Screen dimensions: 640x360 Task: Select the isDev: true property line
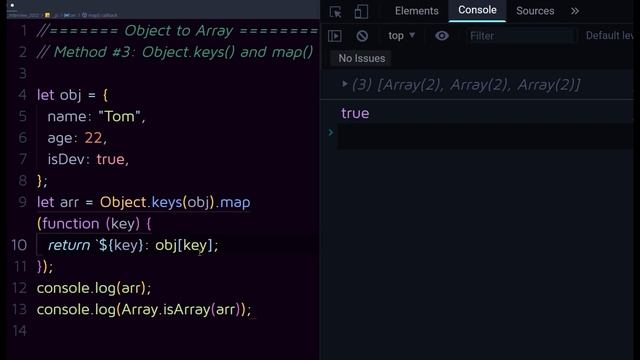click(x=88, y=159)
